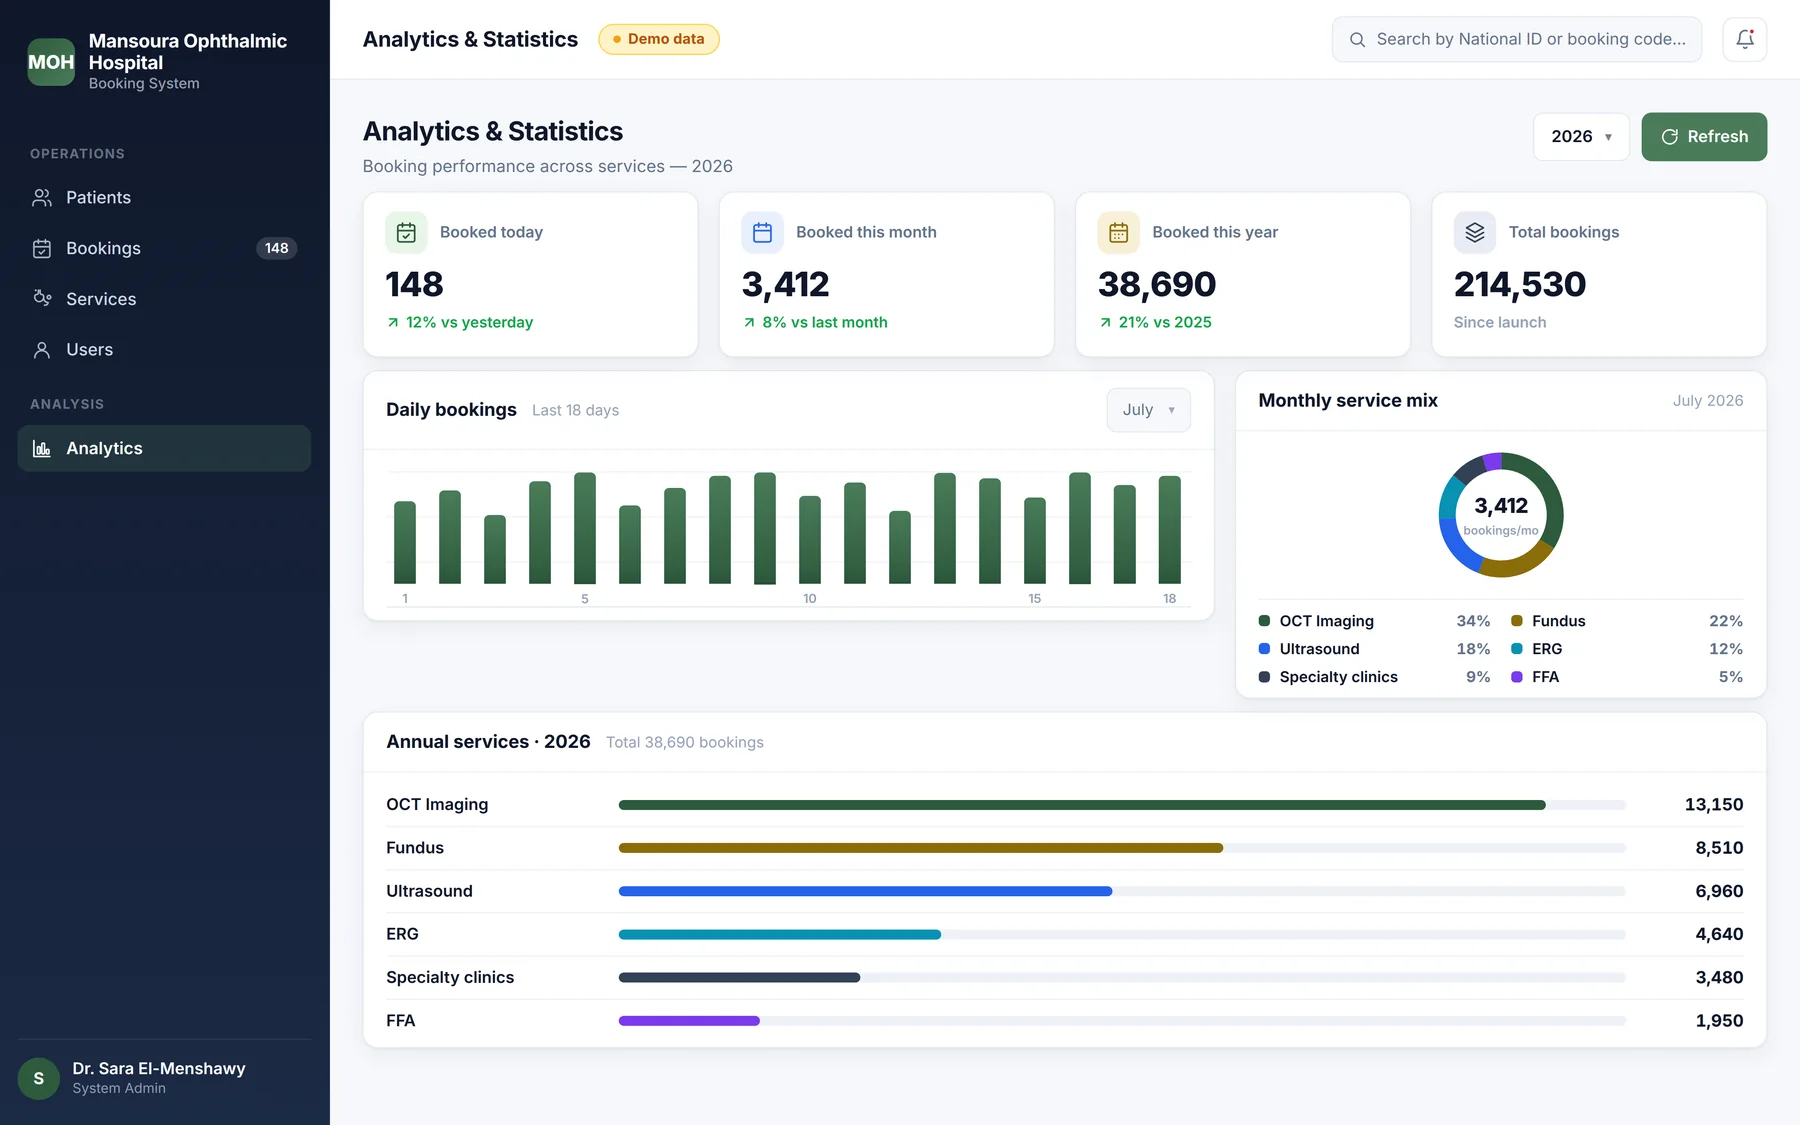Click the Booked this month calendar icon
The height and width of the screenshot is (1125, 1800).
click(762, 233)
